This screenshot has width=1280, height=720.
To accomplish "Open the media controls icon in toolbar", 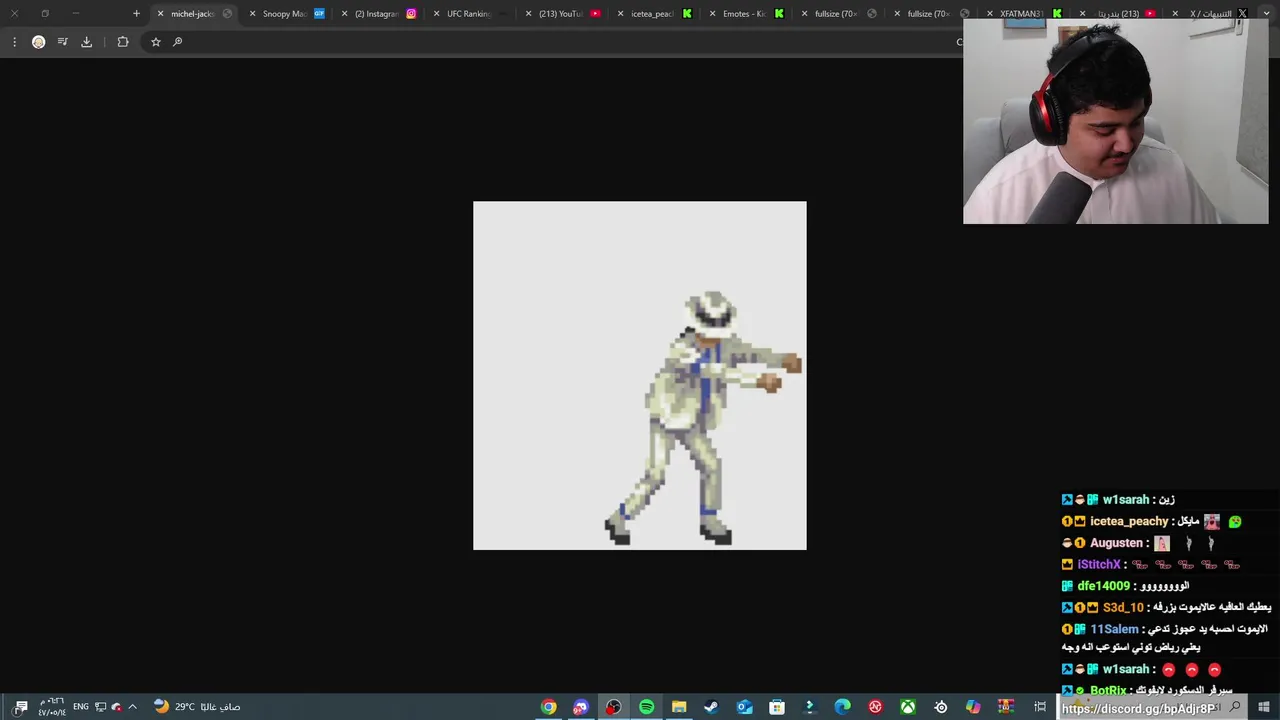I will (x=62, y=42).
